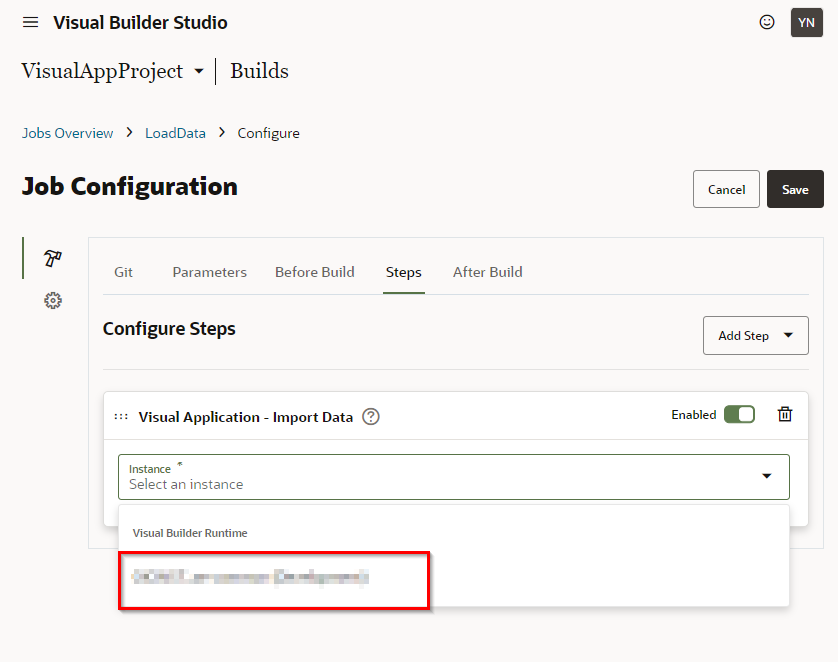Click the Save button
The height and width of the screenshot is (662, 838).
[795, 189]
